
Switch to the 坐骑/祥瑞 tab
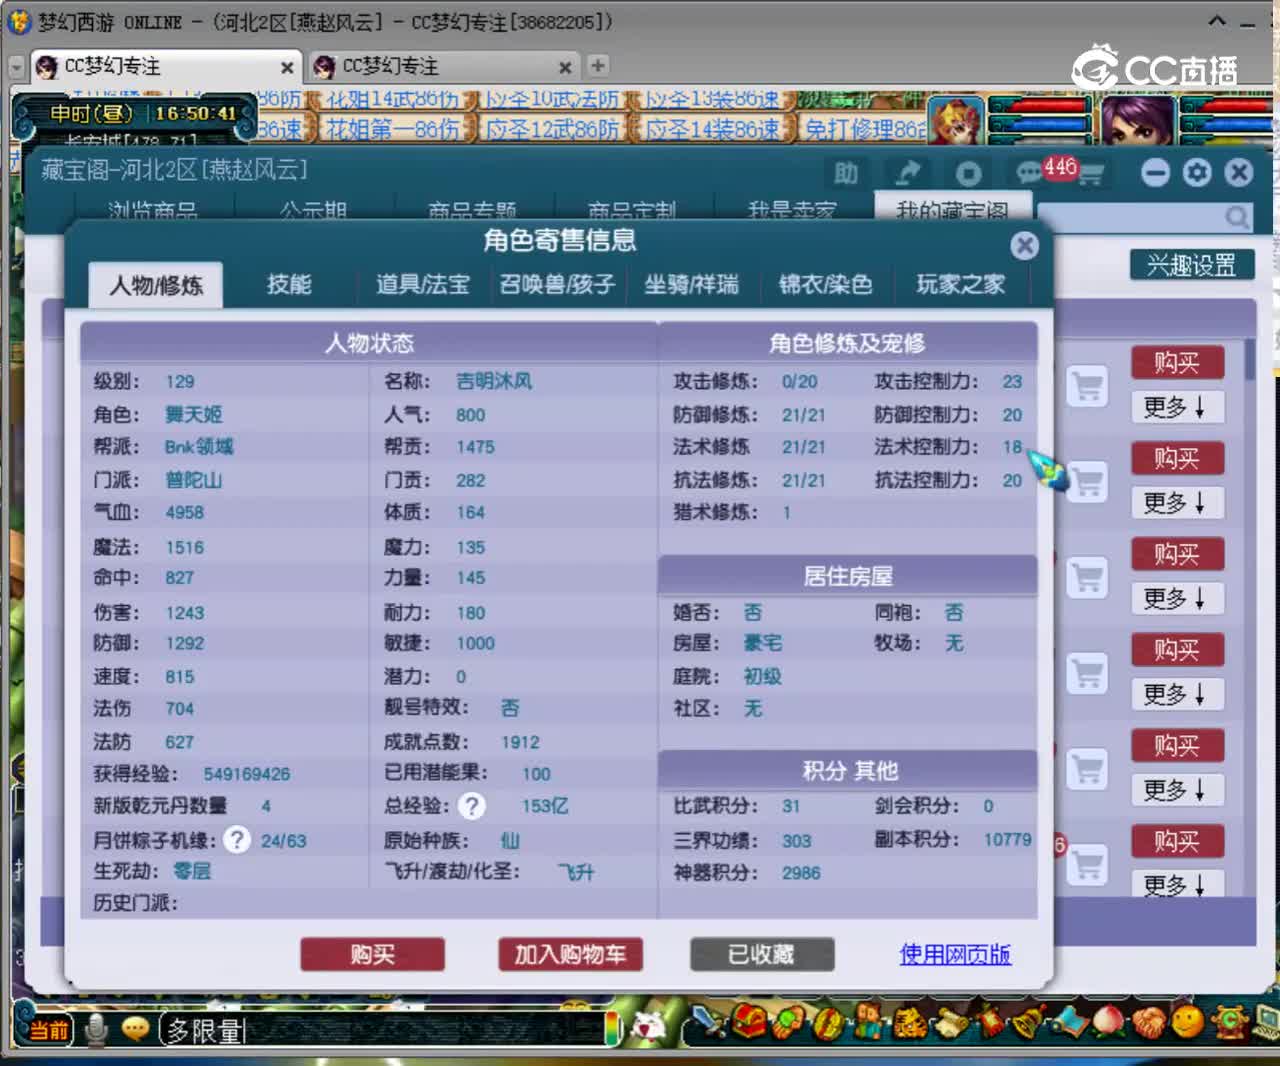(x=691, y=284)
